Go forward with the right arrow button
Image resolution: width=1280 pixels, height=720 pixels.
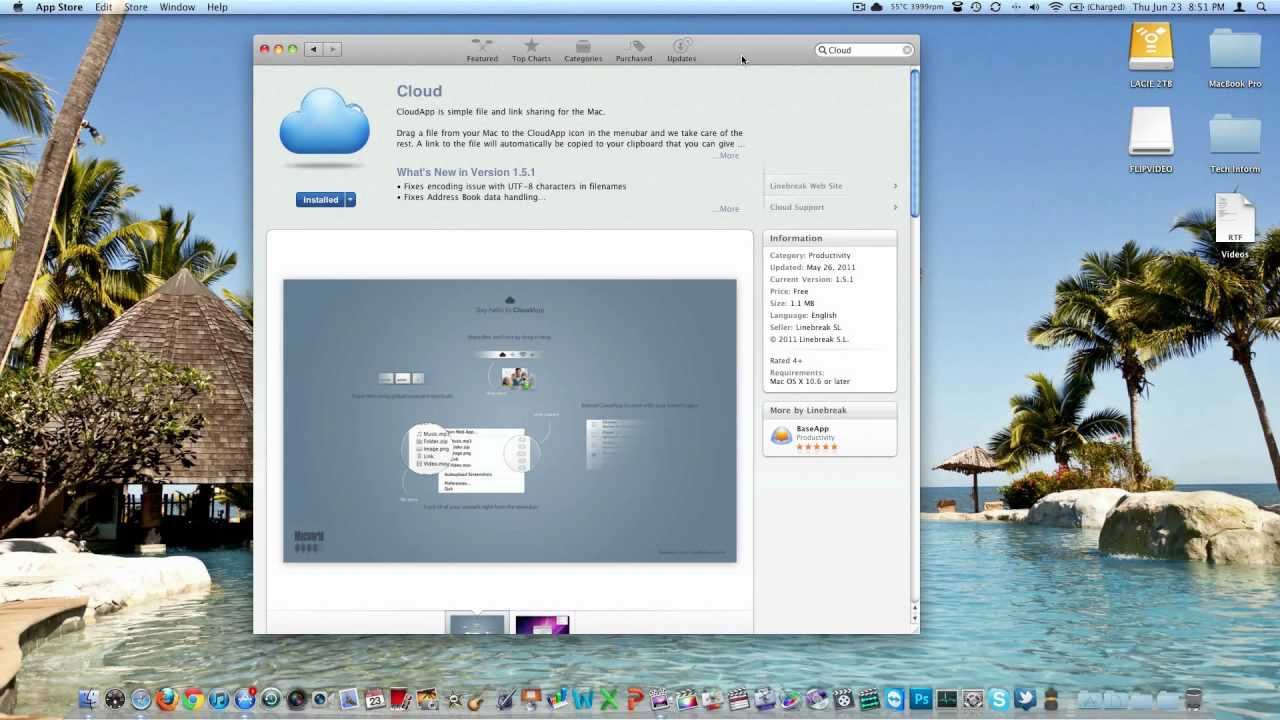click(x=332, y=49)
